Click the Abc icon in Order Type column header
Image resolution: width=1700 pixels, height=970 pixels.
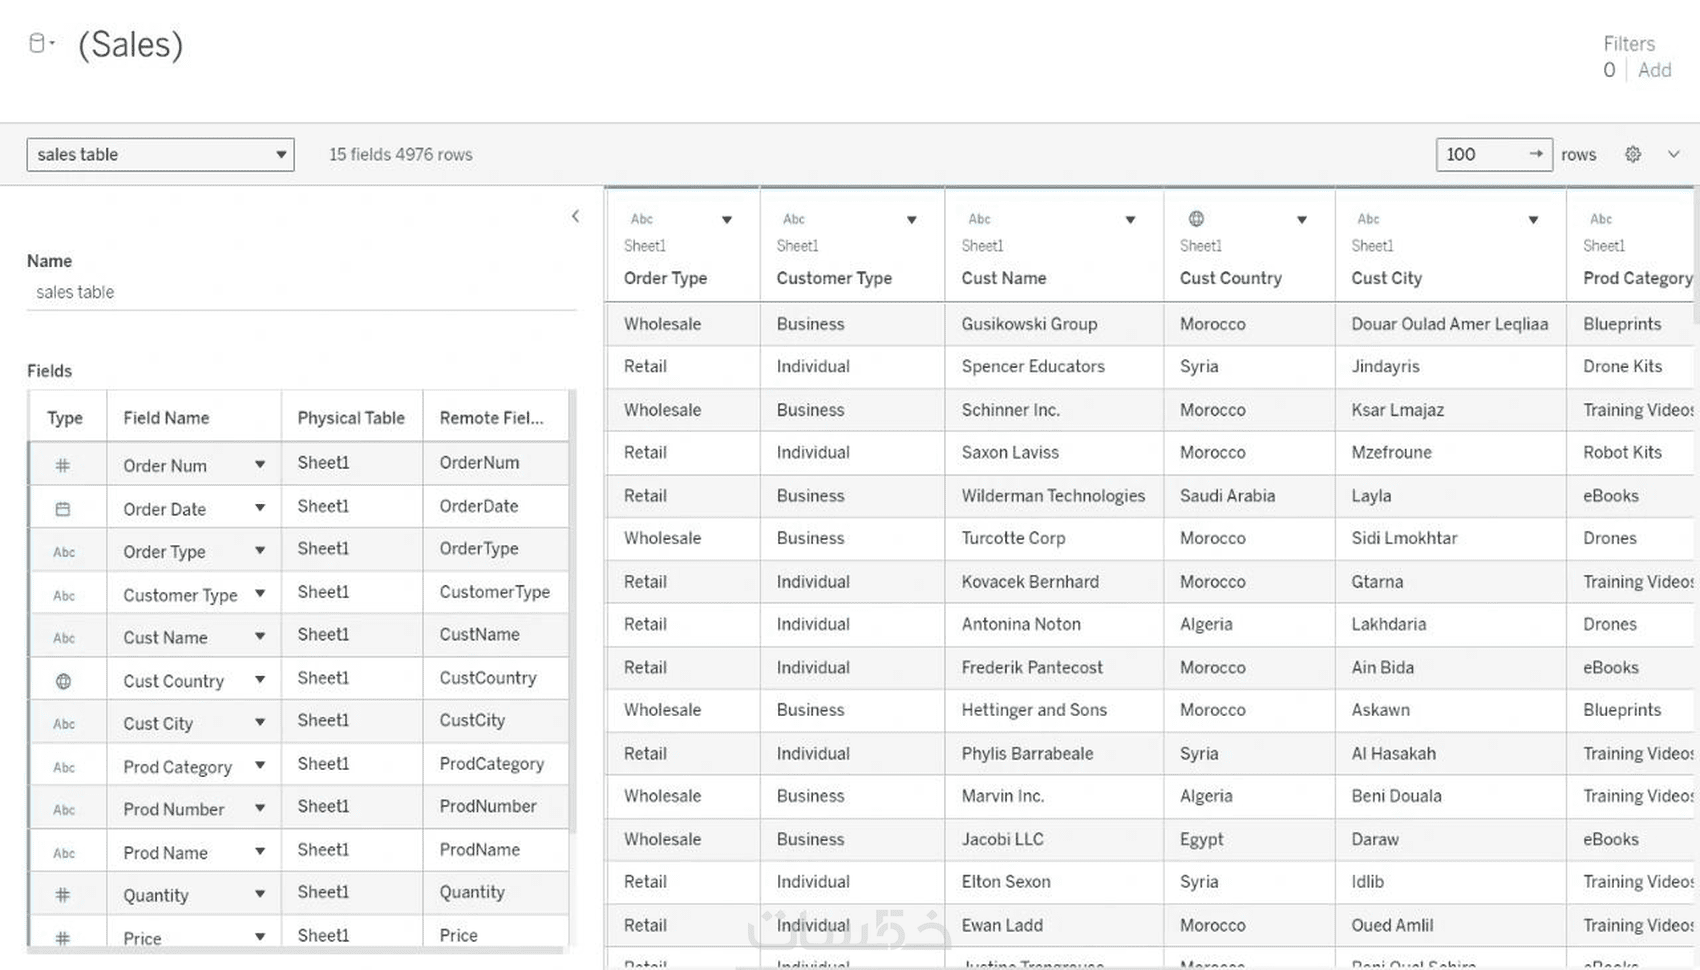click(x=642, y=219)
